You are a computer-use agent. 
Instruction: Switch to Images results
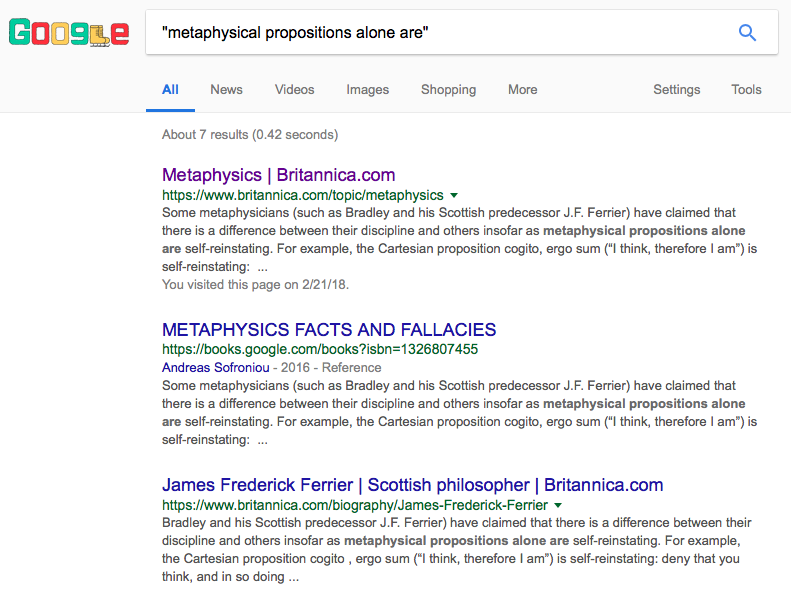click(x=367, y=90)
